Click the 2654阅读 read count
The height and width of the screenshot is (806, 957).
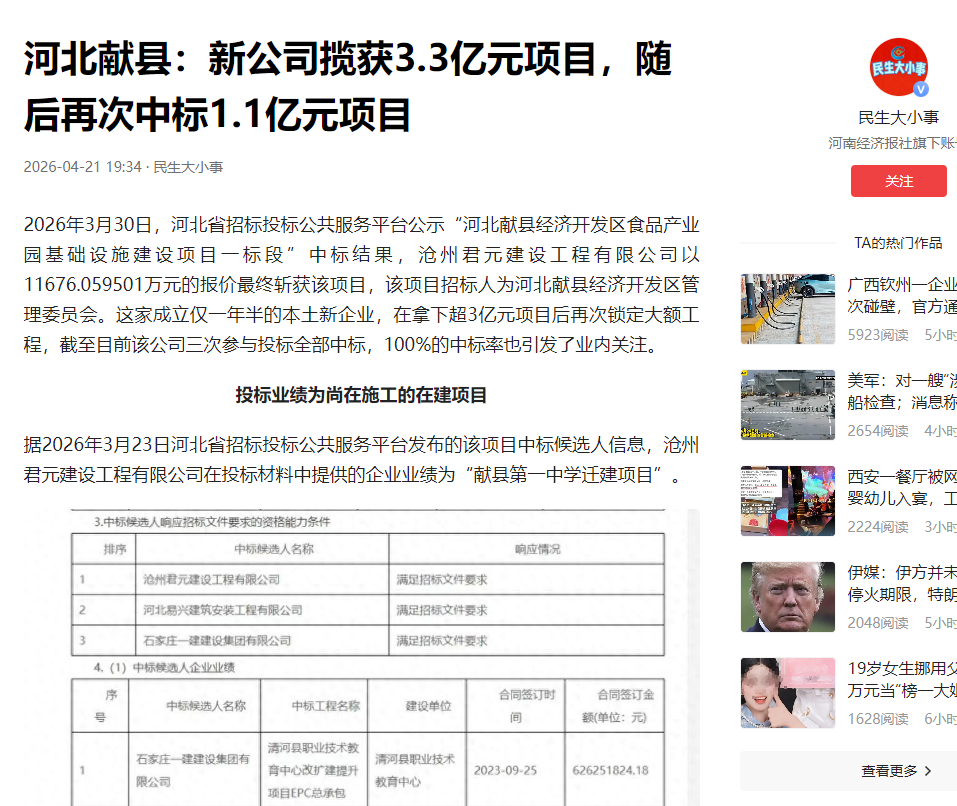pyautogui.click(x=878, y=431)
